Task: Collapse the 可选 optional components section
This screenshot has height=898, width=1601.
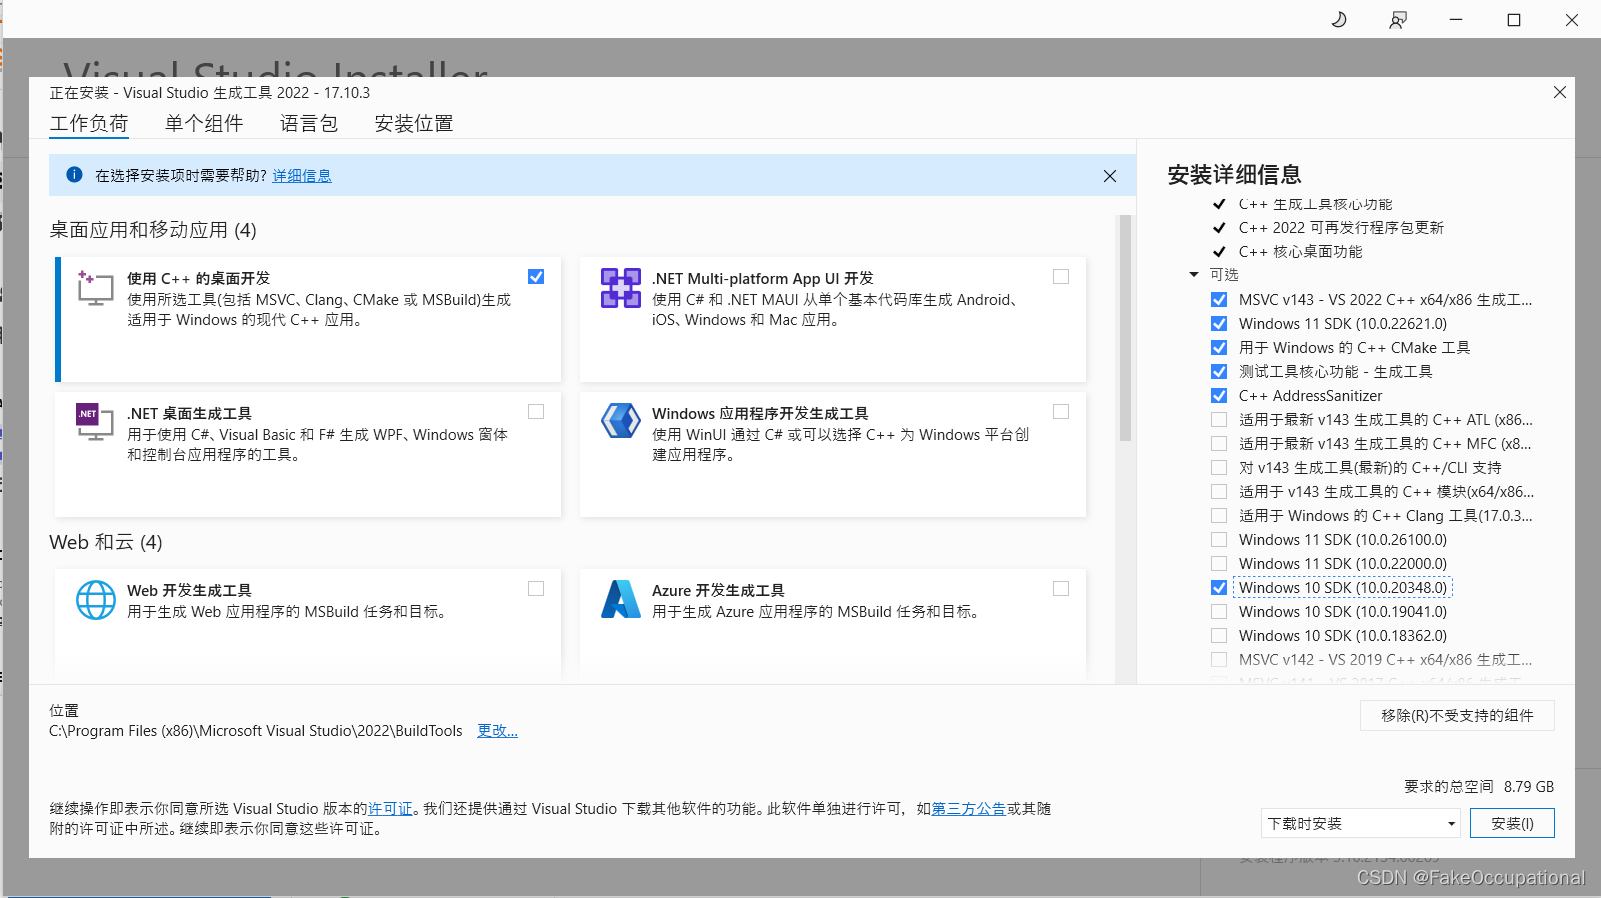Action: (x=1194, y=275)
